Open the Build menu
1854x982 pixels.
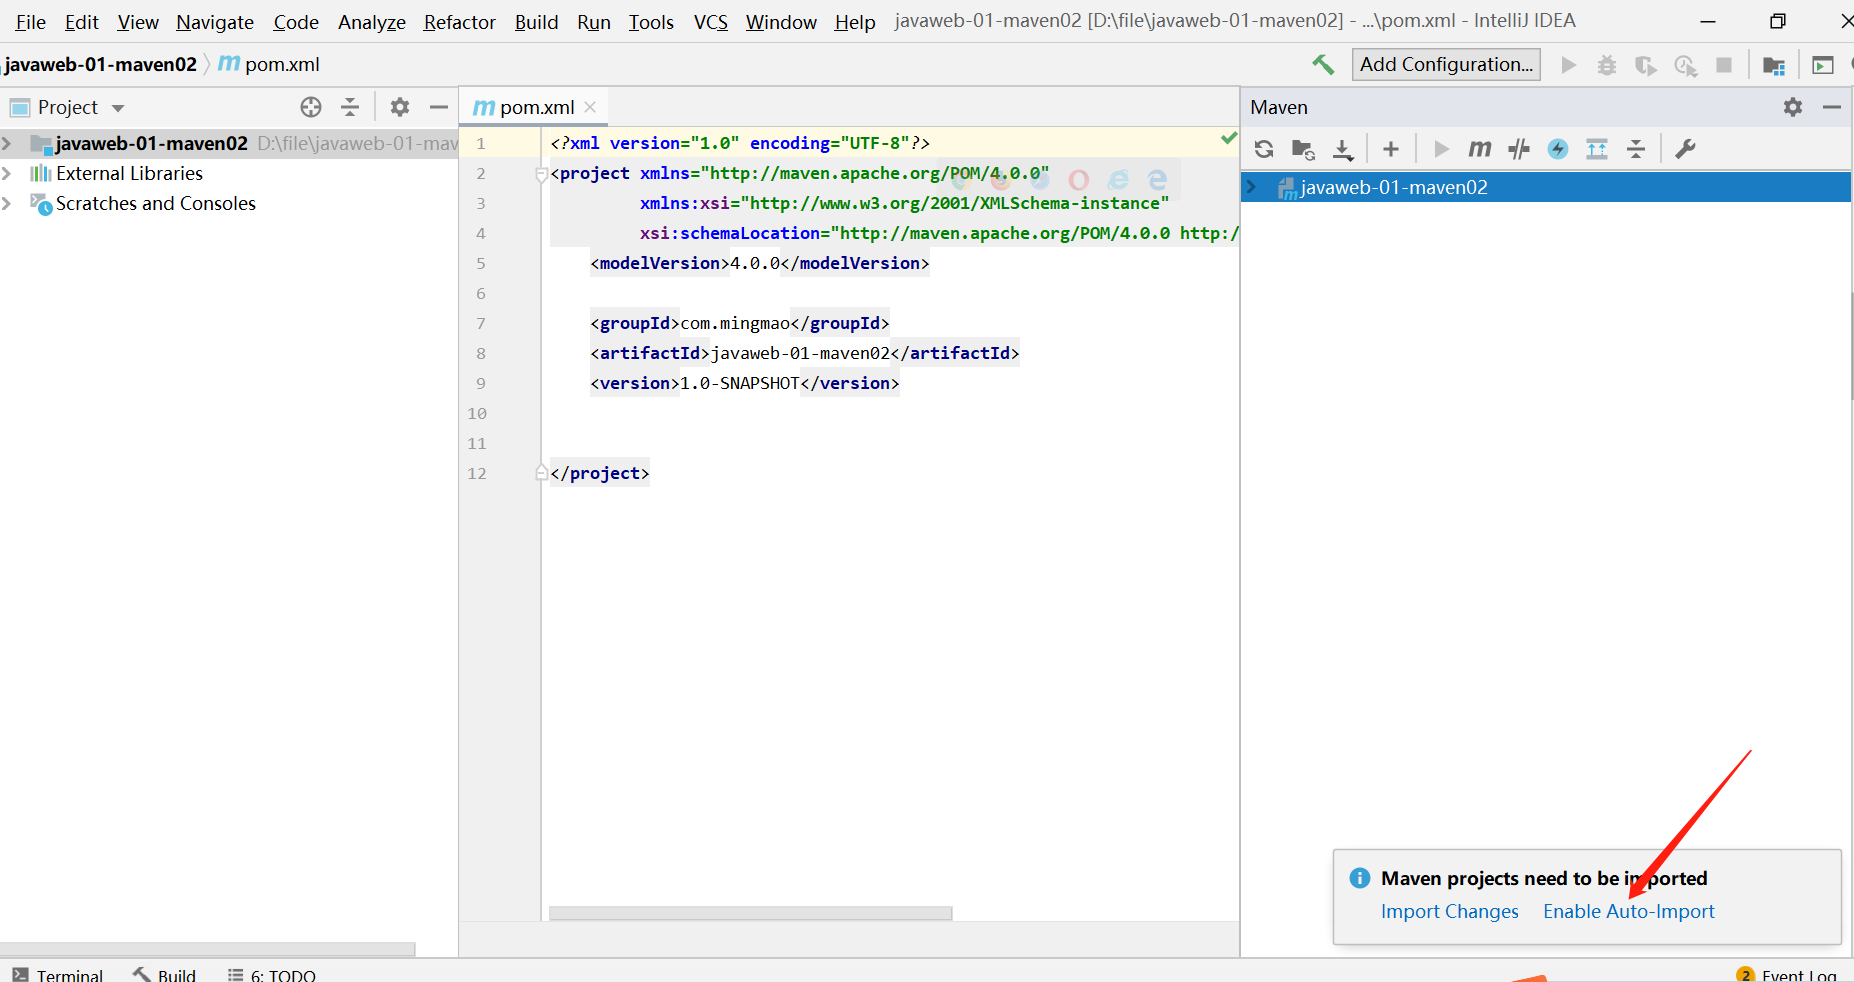[x=536, y=22]
